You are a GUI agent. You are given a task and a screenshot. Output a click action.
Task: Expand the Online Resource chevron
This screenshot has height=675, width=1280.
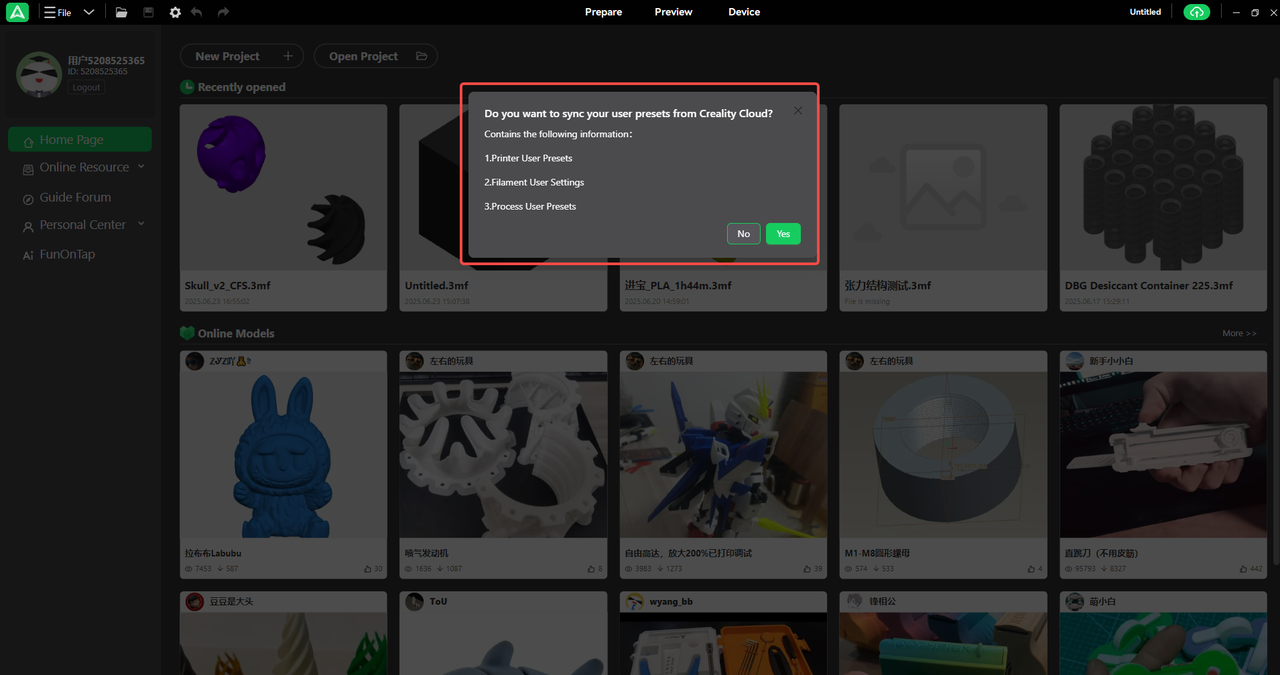141,166
